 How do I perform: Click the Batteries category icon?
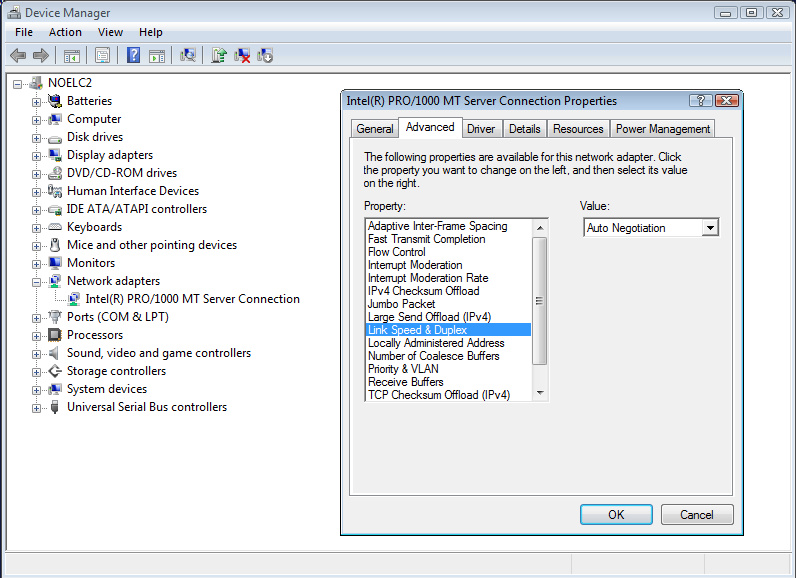coord(55,101)
